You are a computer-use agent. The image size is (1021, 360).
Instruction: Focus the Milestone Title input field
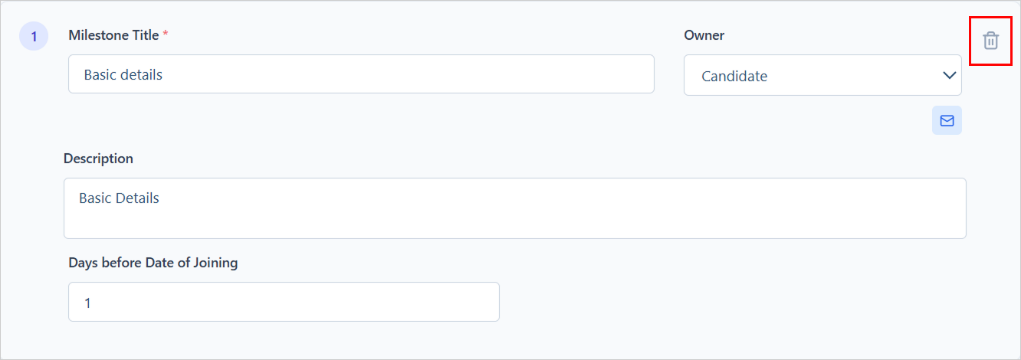(361, 74)
